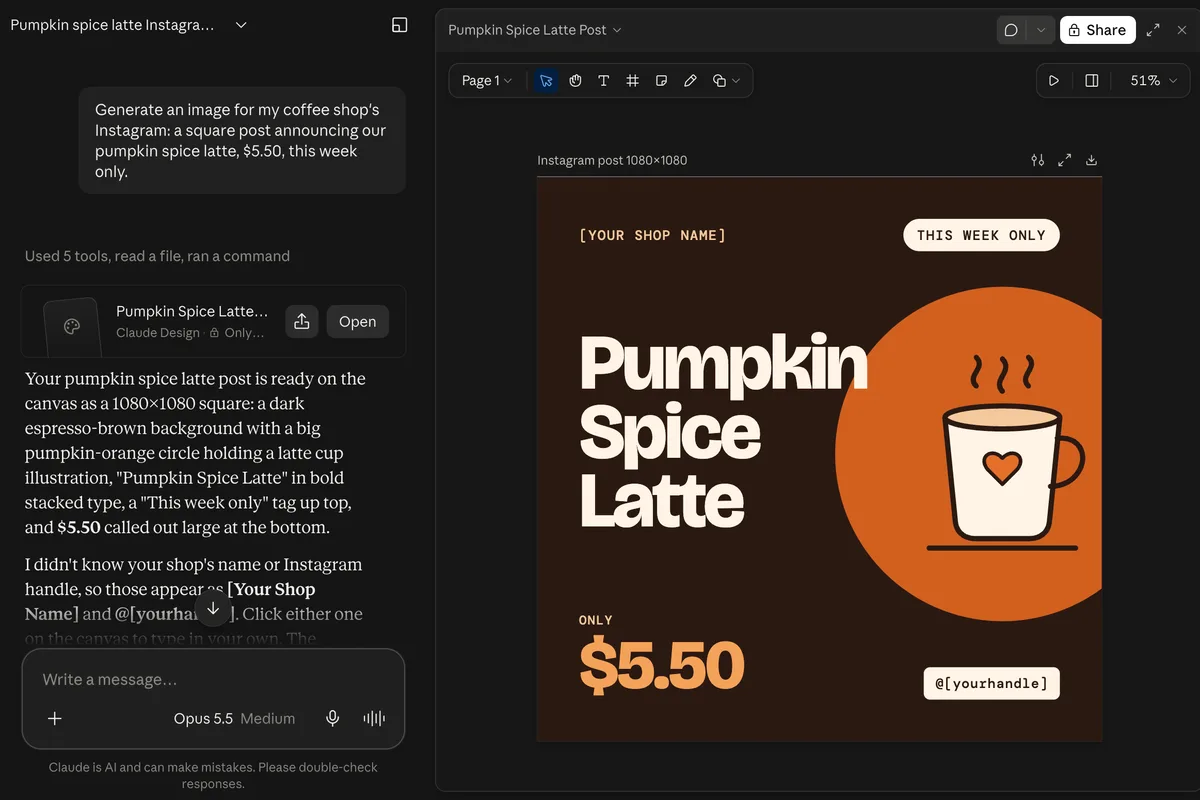Download the Instagram post frame
1200x800 pixels.
click(x=1091, y=160)
